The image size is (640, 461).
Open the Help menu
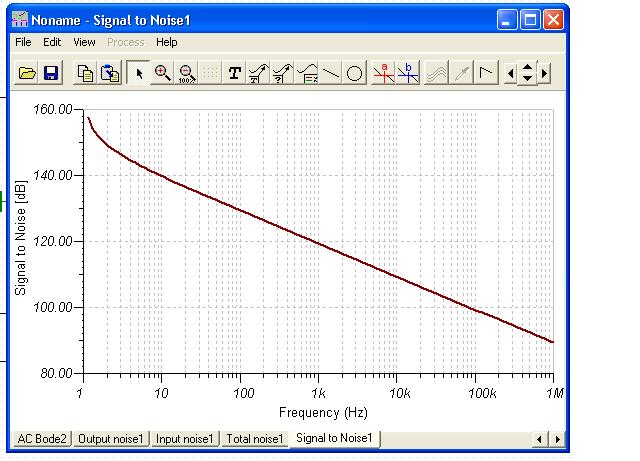(167, 42)
